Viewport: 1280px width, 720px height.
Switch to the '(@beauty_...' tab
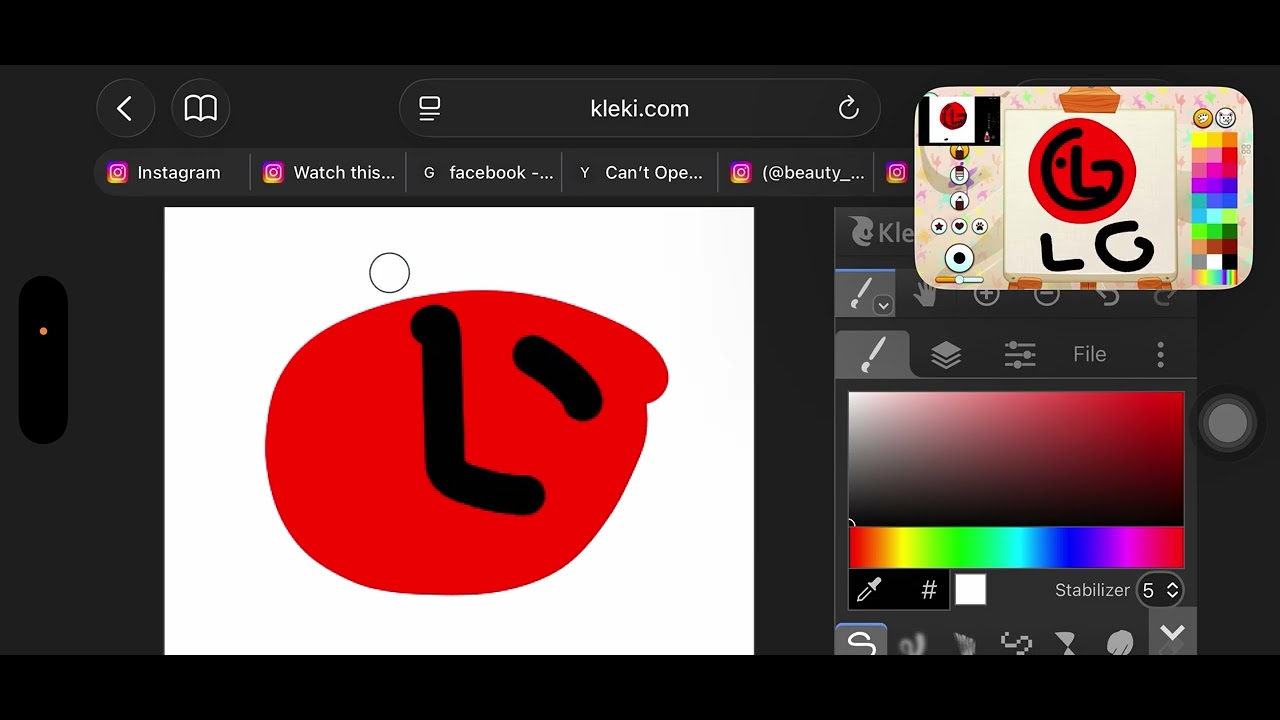click(x=798, y=173)
